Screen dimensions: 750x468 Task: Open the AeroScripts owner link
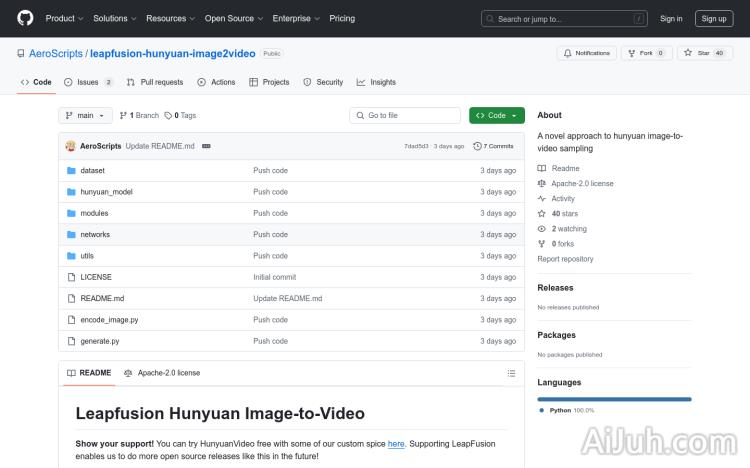[55, 53]
